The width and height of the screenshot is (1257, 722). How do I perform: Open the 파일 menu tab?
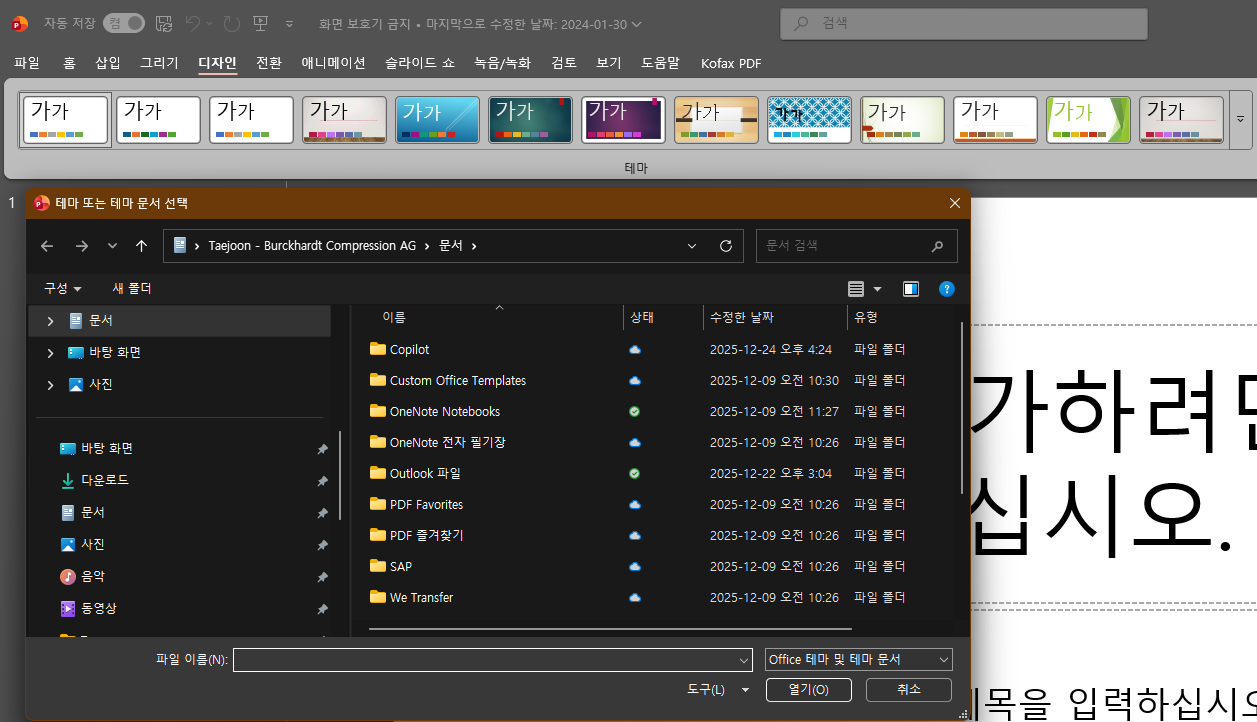point(27,63)
